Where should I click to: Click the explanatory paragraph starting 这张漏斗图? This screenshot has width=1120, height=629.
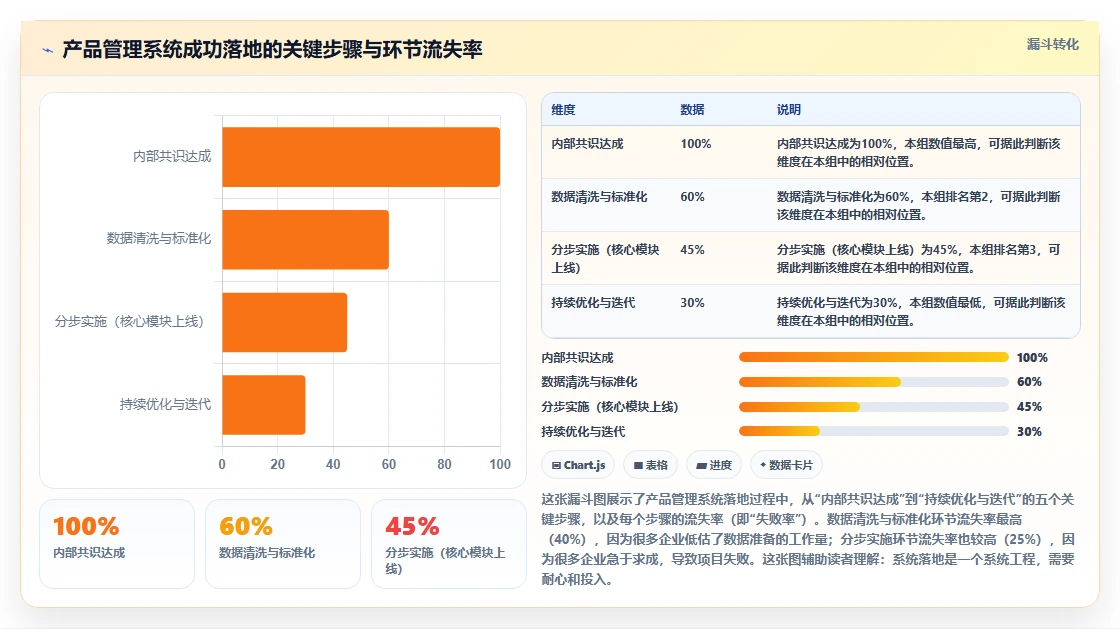(808, 539)
